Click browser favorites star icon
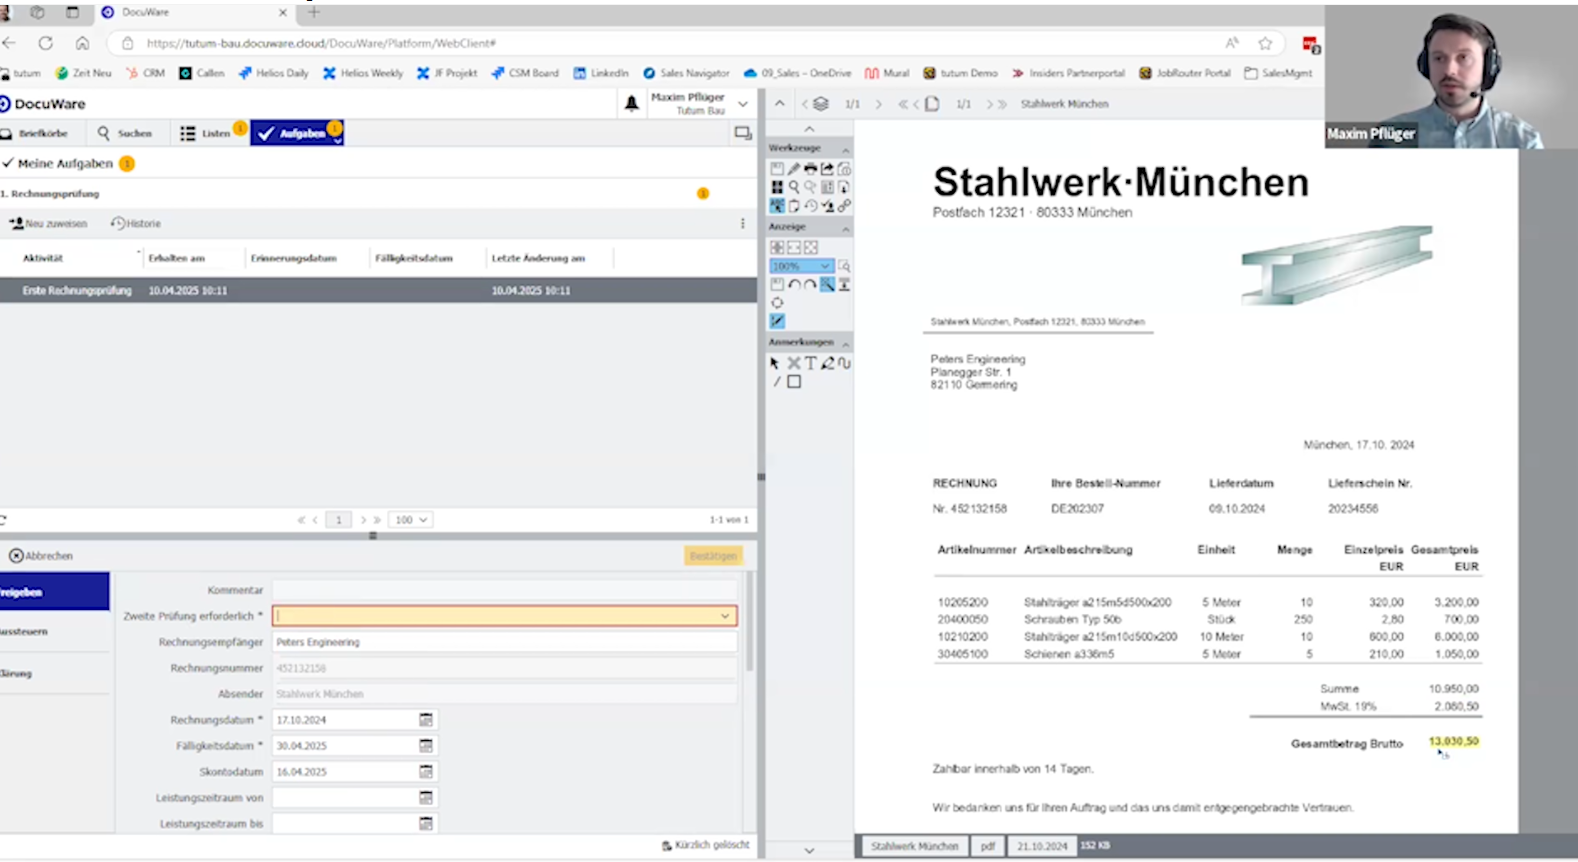This screenshot has height=862, width=1578. pos(1265,43)
